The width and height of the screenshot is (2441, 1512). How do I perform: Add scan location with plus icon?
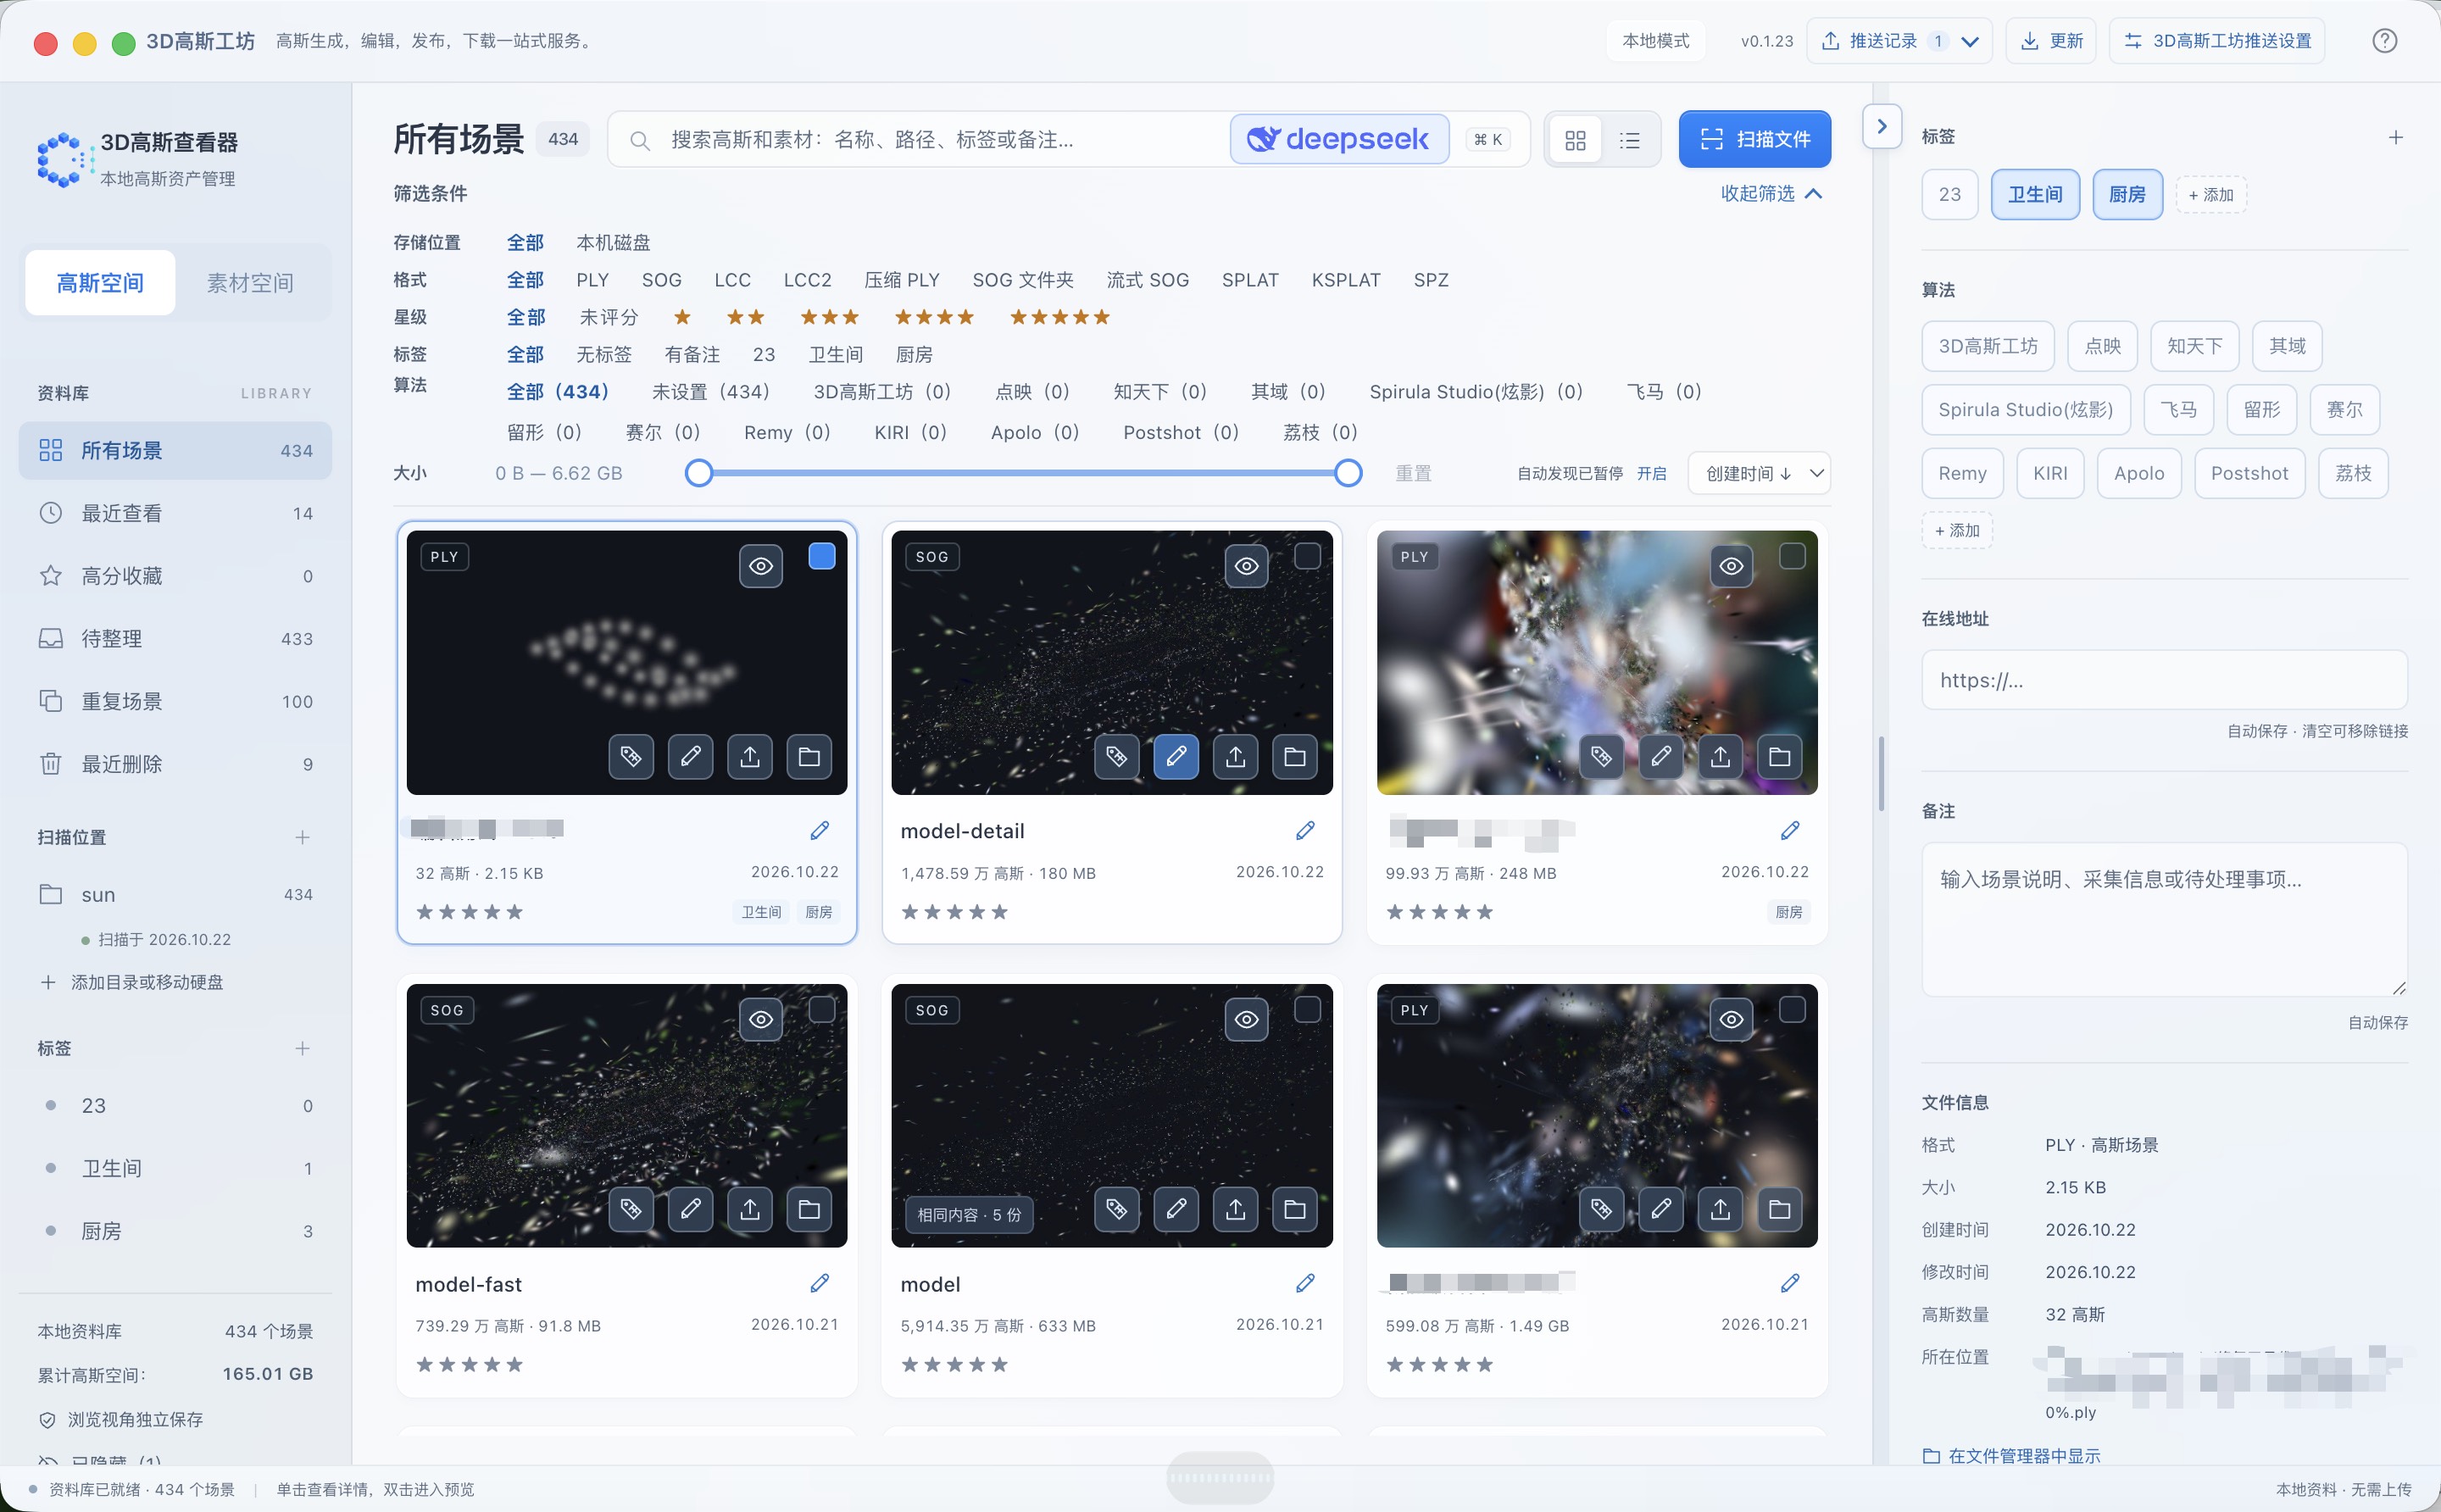[x=302, y=837]
